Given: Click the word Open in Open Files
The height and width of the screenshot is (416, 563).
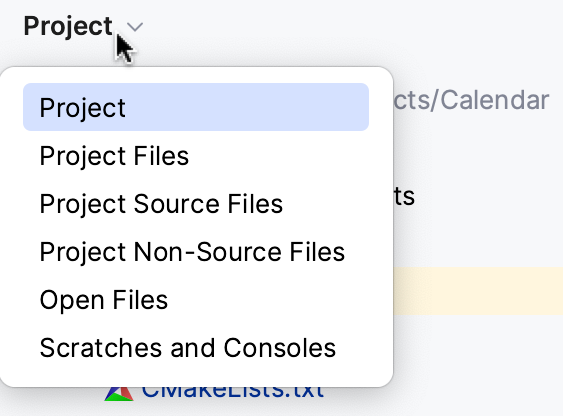Looking at the screenshot, I should tap(72, 301).
